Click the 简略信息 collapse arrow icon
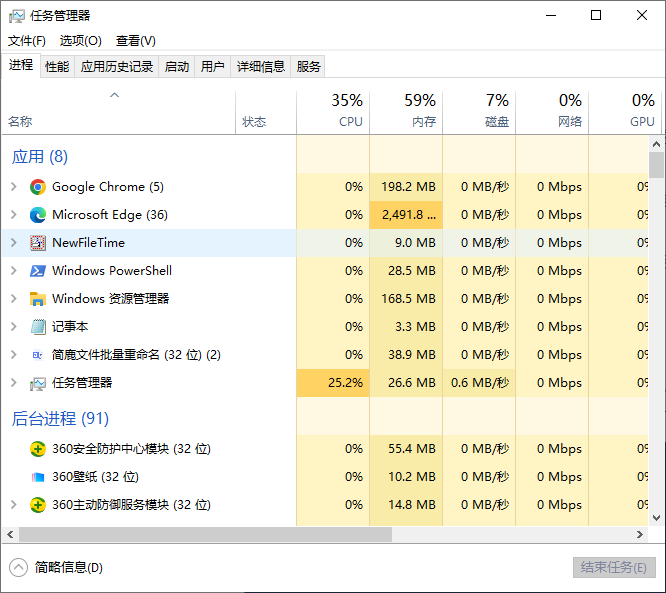This screenshot has width=666, height=593. (x=18, y=568)
